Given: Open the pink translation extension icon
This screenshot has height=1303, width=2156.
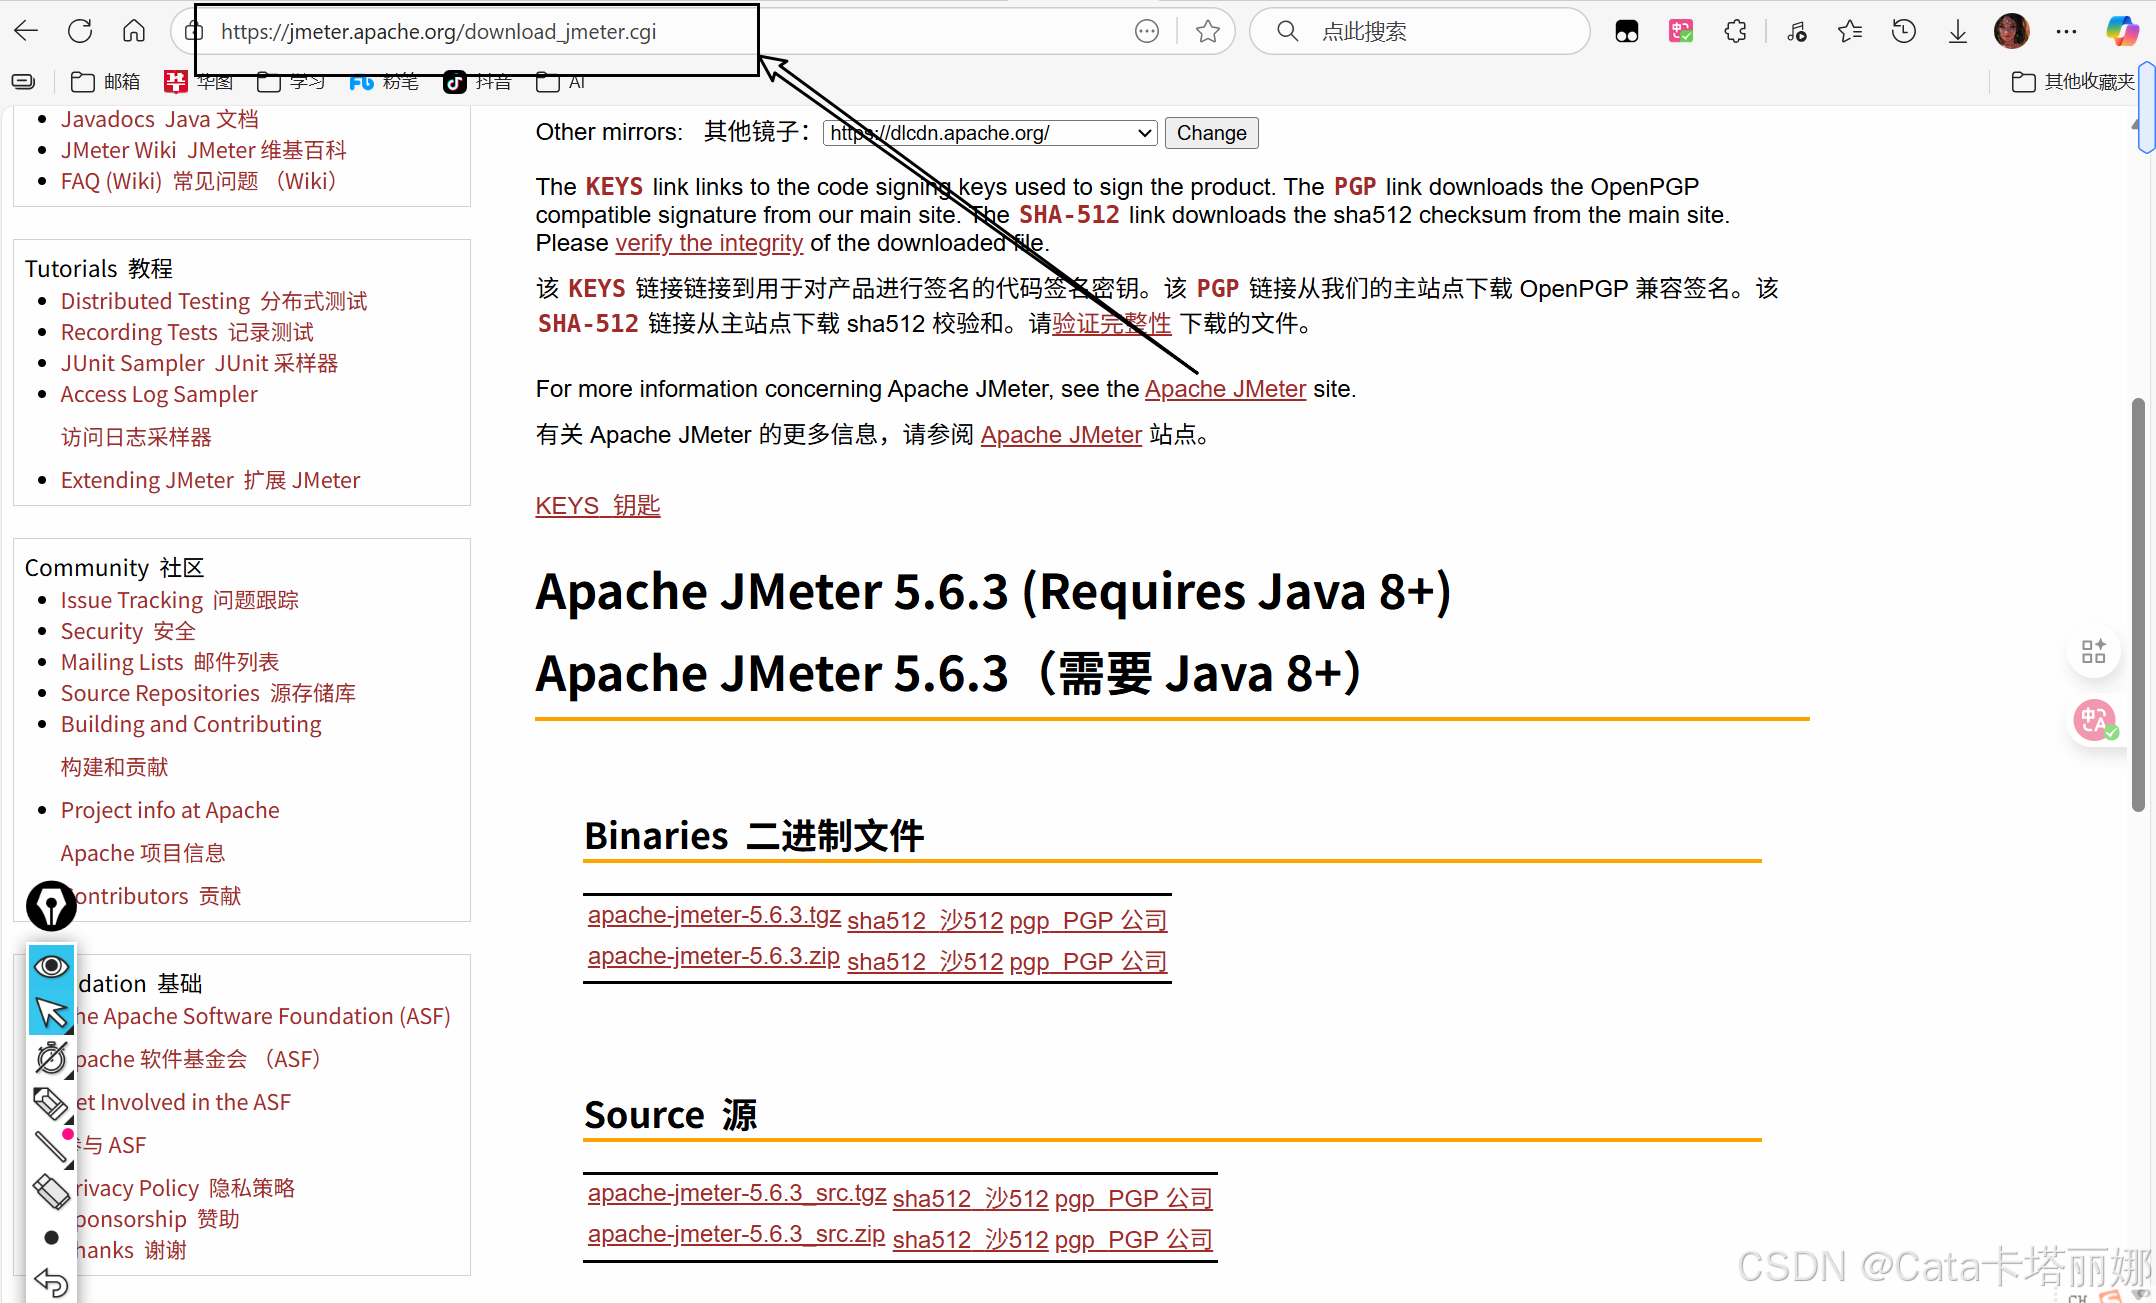Looking at the screenshot, I should 1681,31.
